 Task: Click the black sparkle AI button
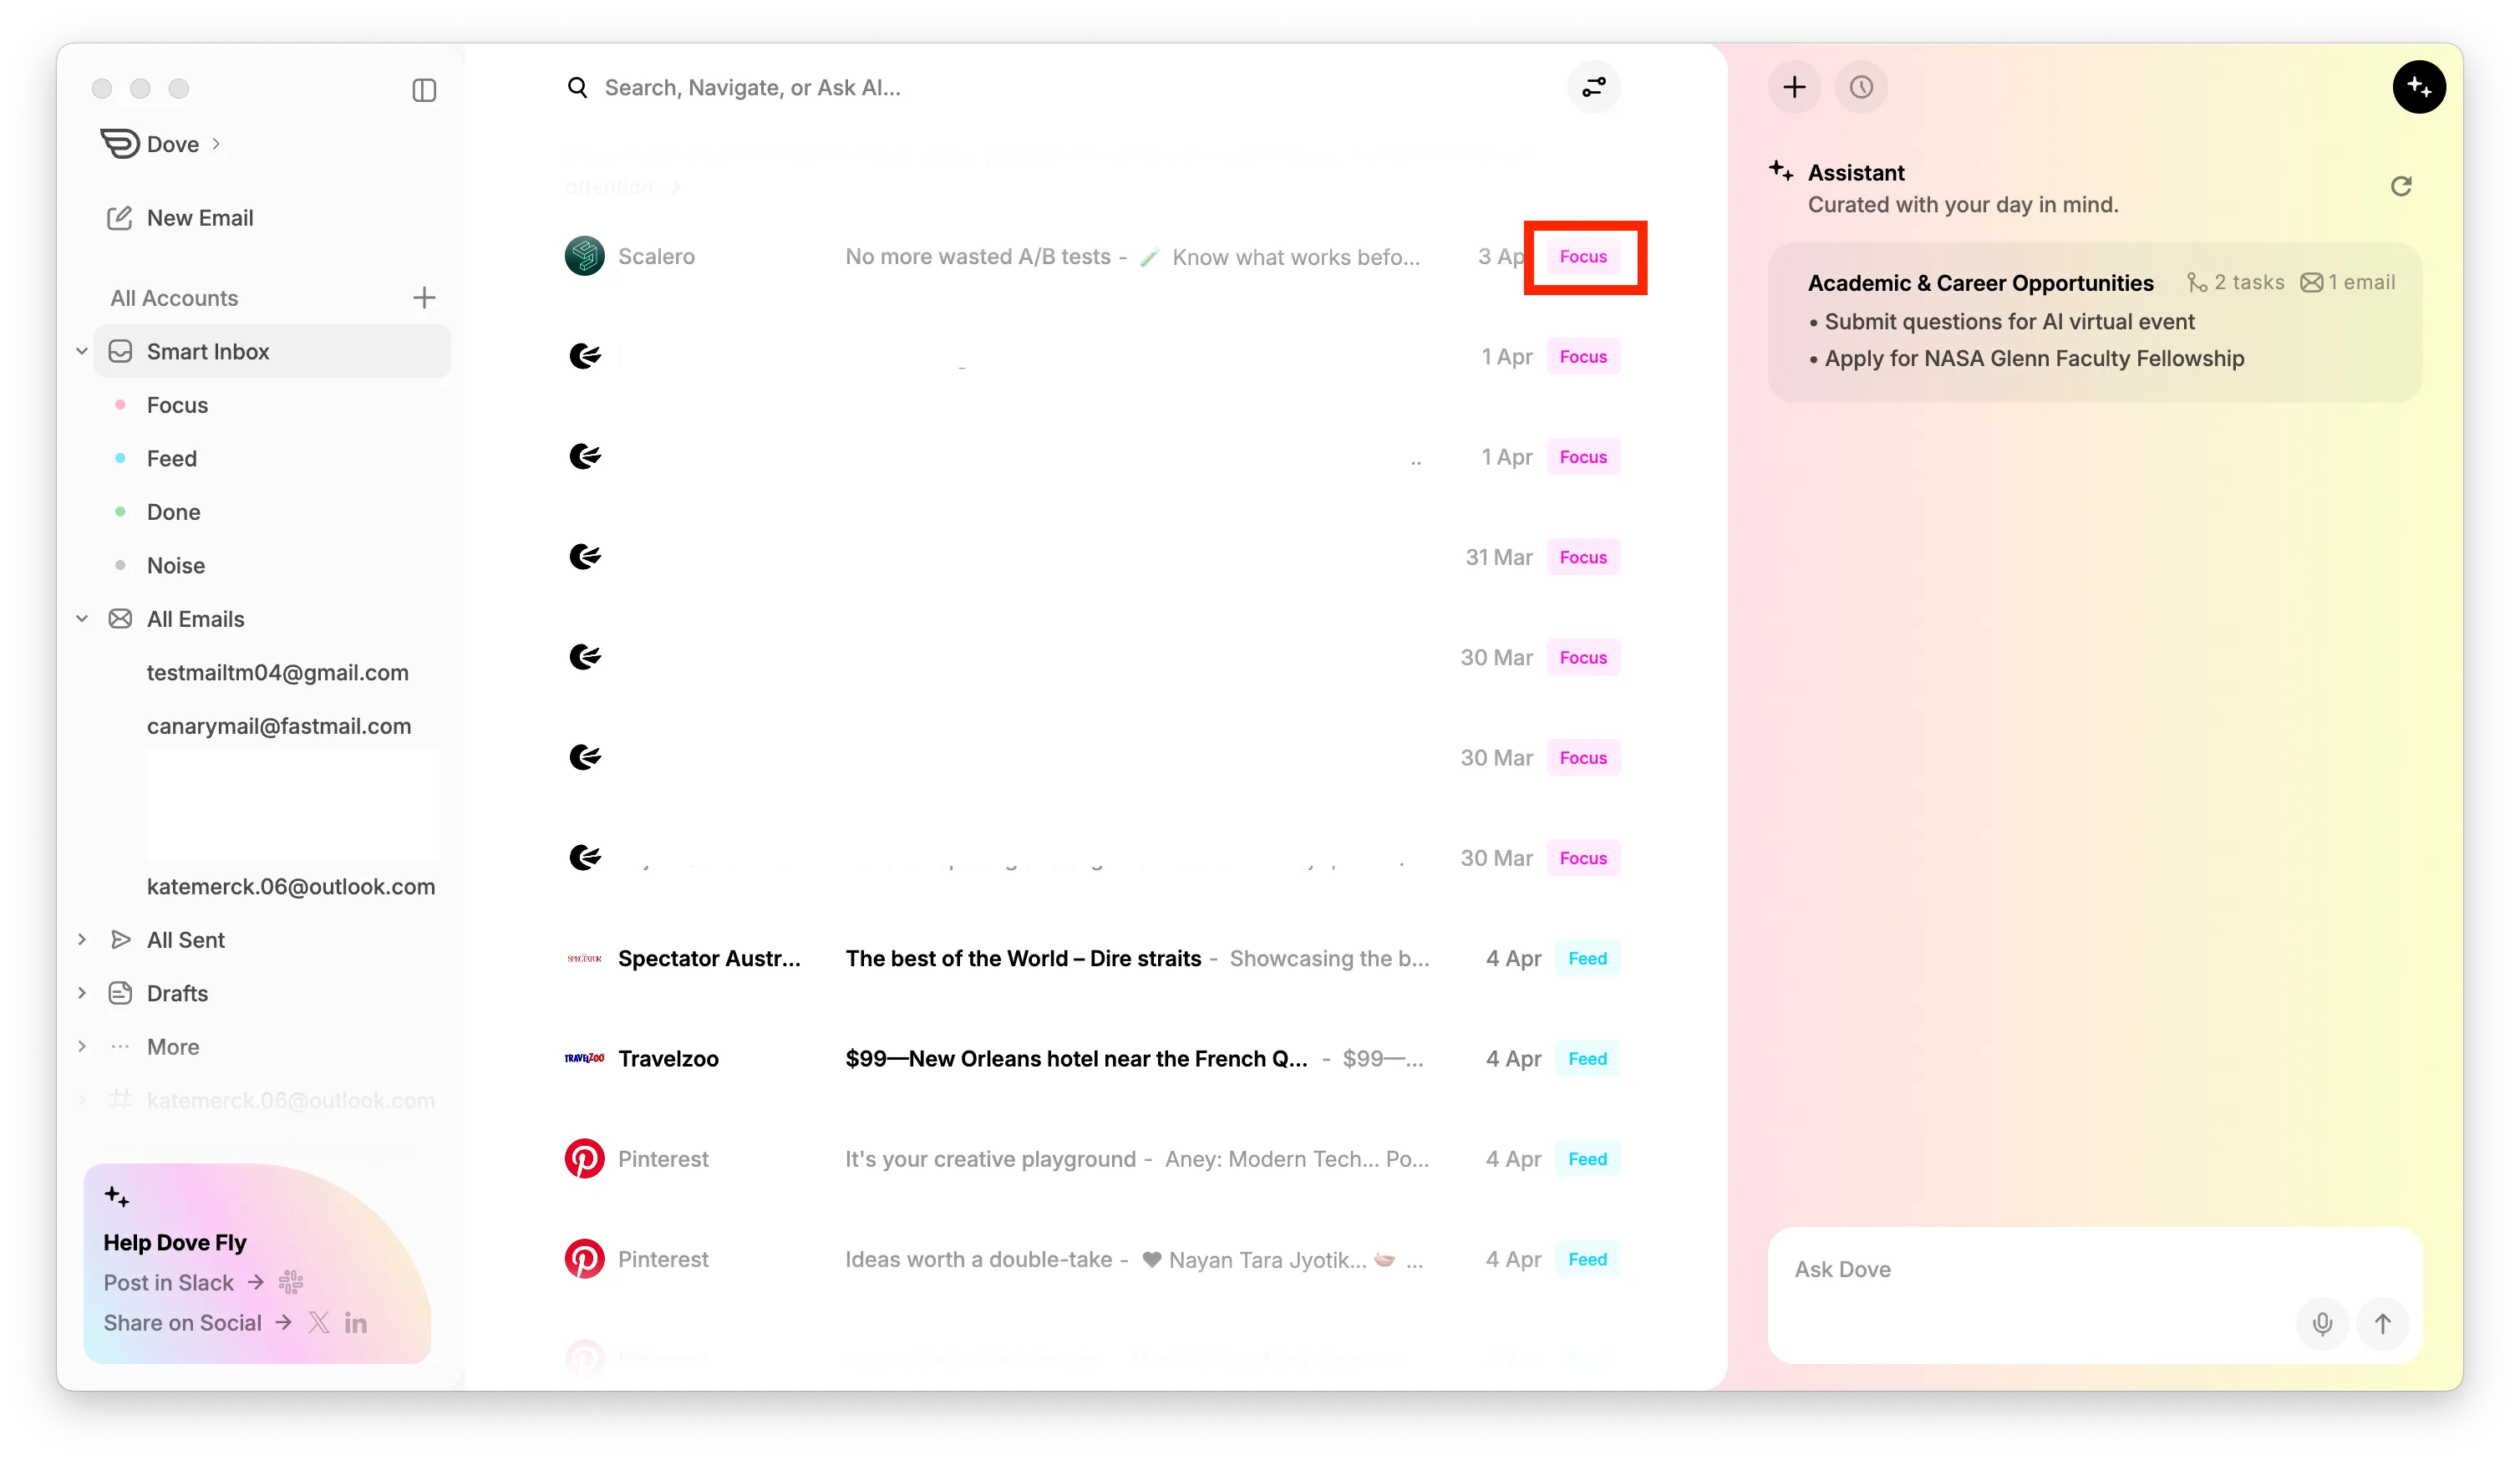[2418, 88]
